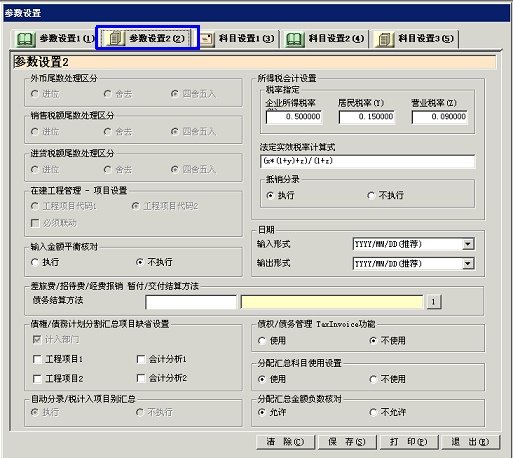
Task: Open the 输入形式 date format dropdown
Action: [x=468, y=244]
